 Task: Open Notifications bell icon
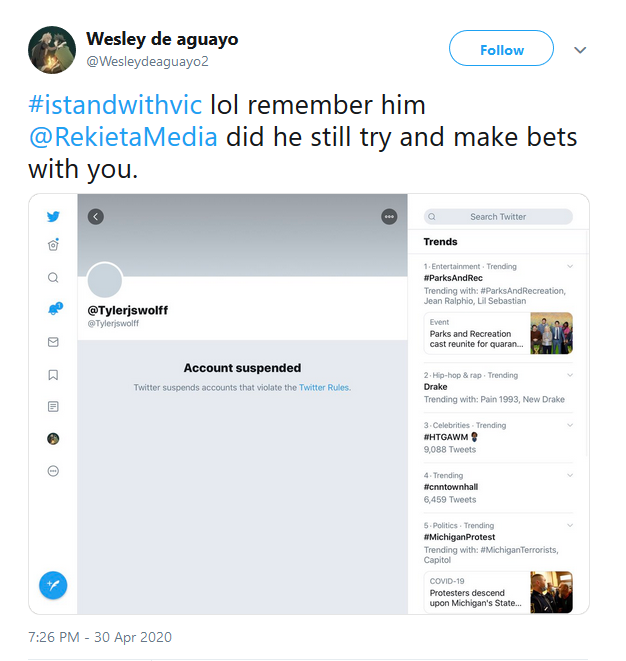(x=55, y=309)
